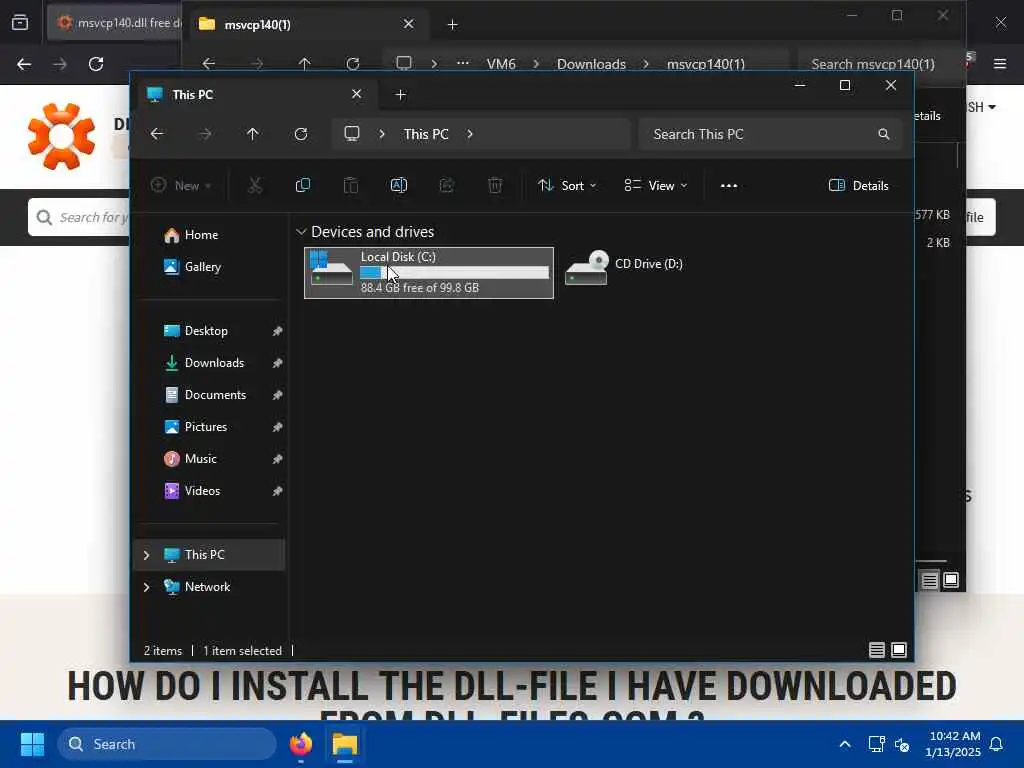Click the taskbar Search box

(x=167, y=744)
